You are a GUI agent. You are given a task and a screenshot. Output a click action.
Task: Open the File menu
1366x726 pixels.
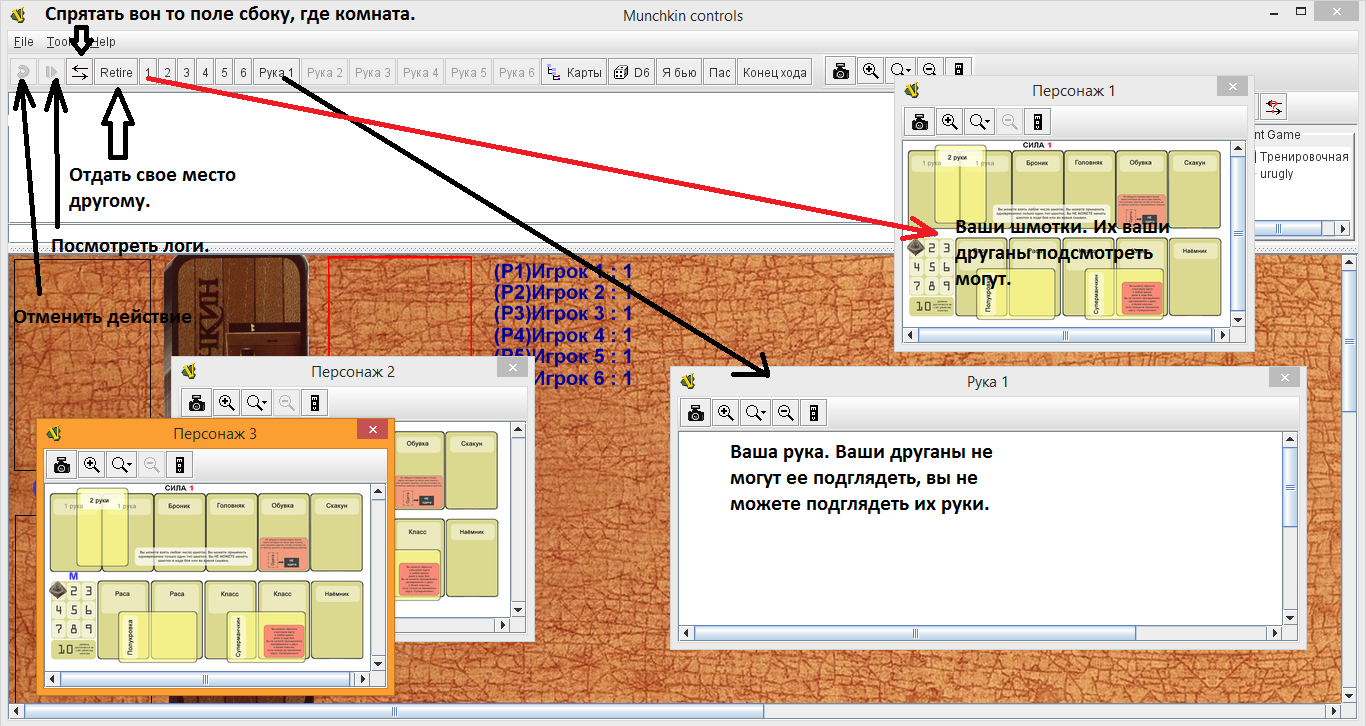[x=24, y=42]
